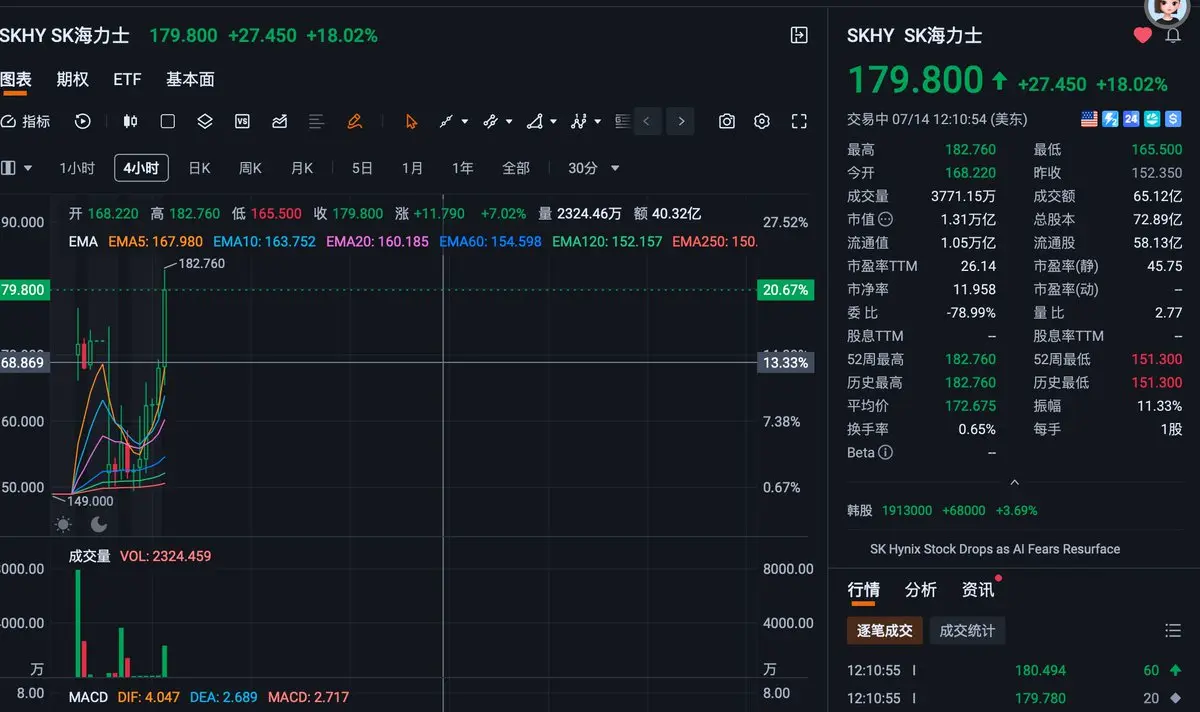Select the 日K timeframe
Viewport: 1200px width, 712px height.
(x=200, y=168)
